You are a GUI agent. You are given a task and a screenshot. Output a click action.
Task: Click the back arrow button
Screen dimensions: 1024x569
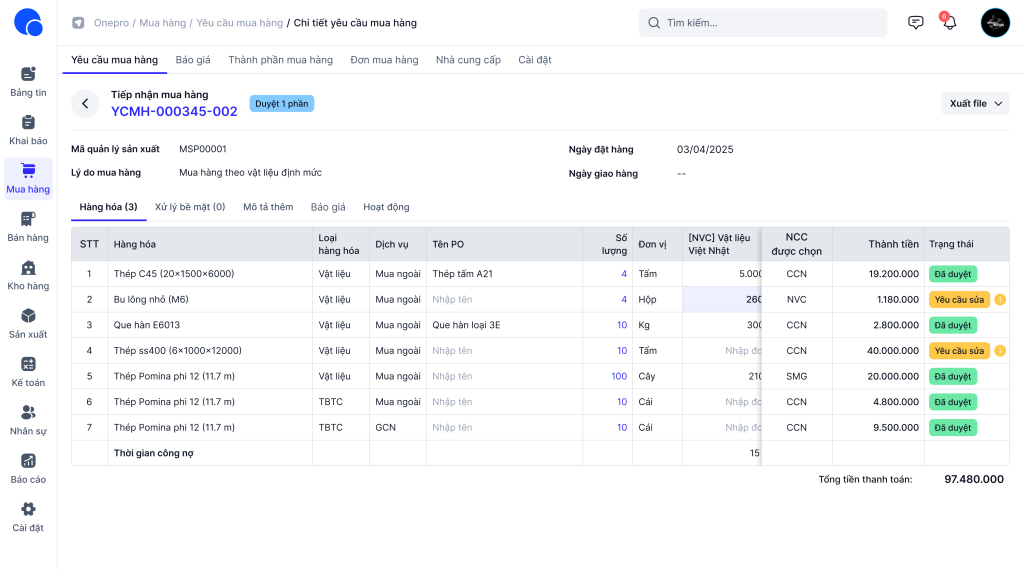[x=85, y=103]
